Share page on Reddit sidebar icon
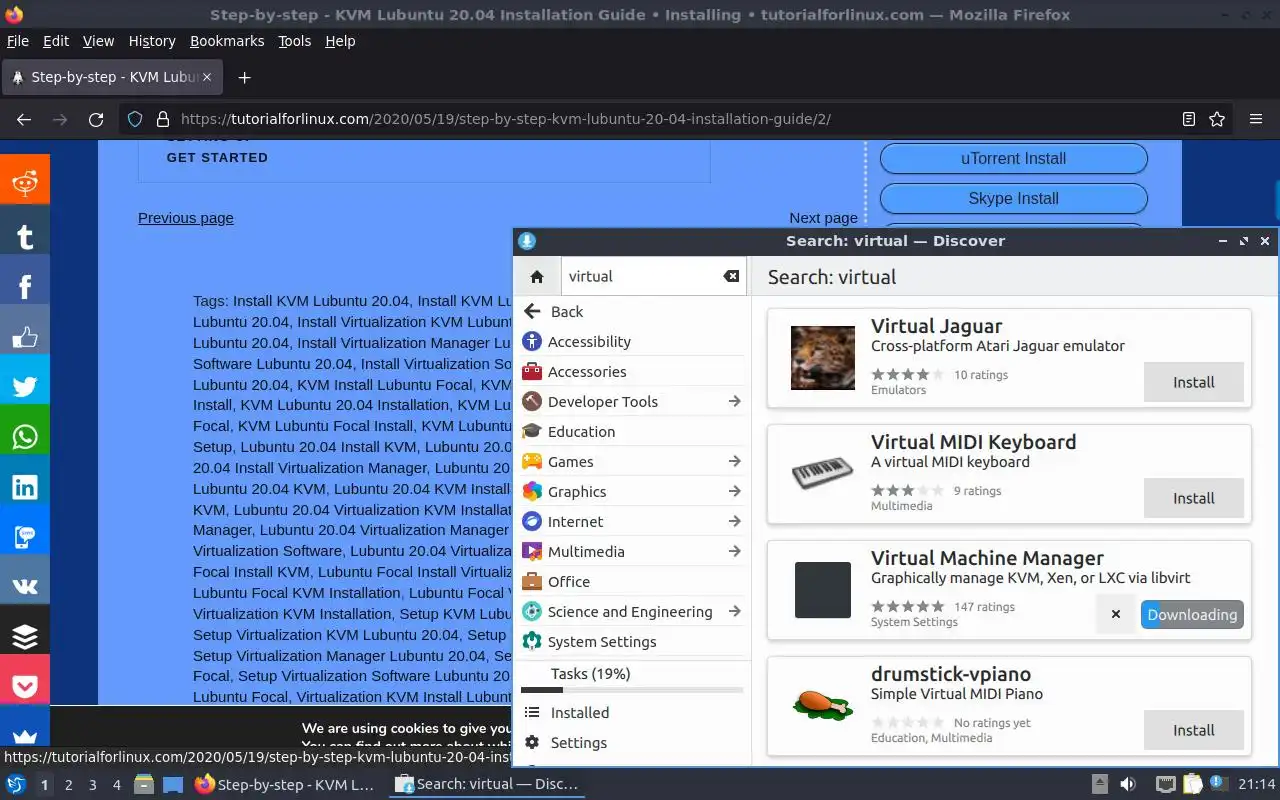The height and width of the screenshot is (800, 1280). pos(25,181)
